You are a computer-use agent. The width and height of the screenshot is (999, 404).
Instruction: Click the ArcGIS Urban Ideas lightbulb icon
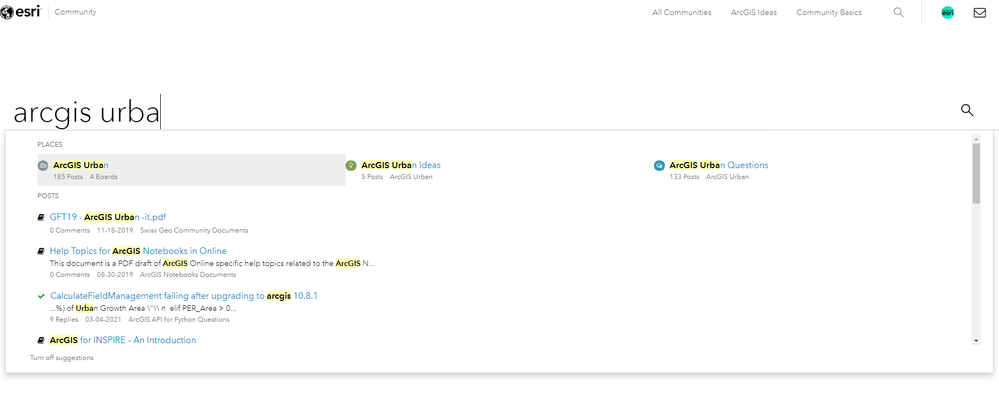pyautogui.click(x=351, y=165)
